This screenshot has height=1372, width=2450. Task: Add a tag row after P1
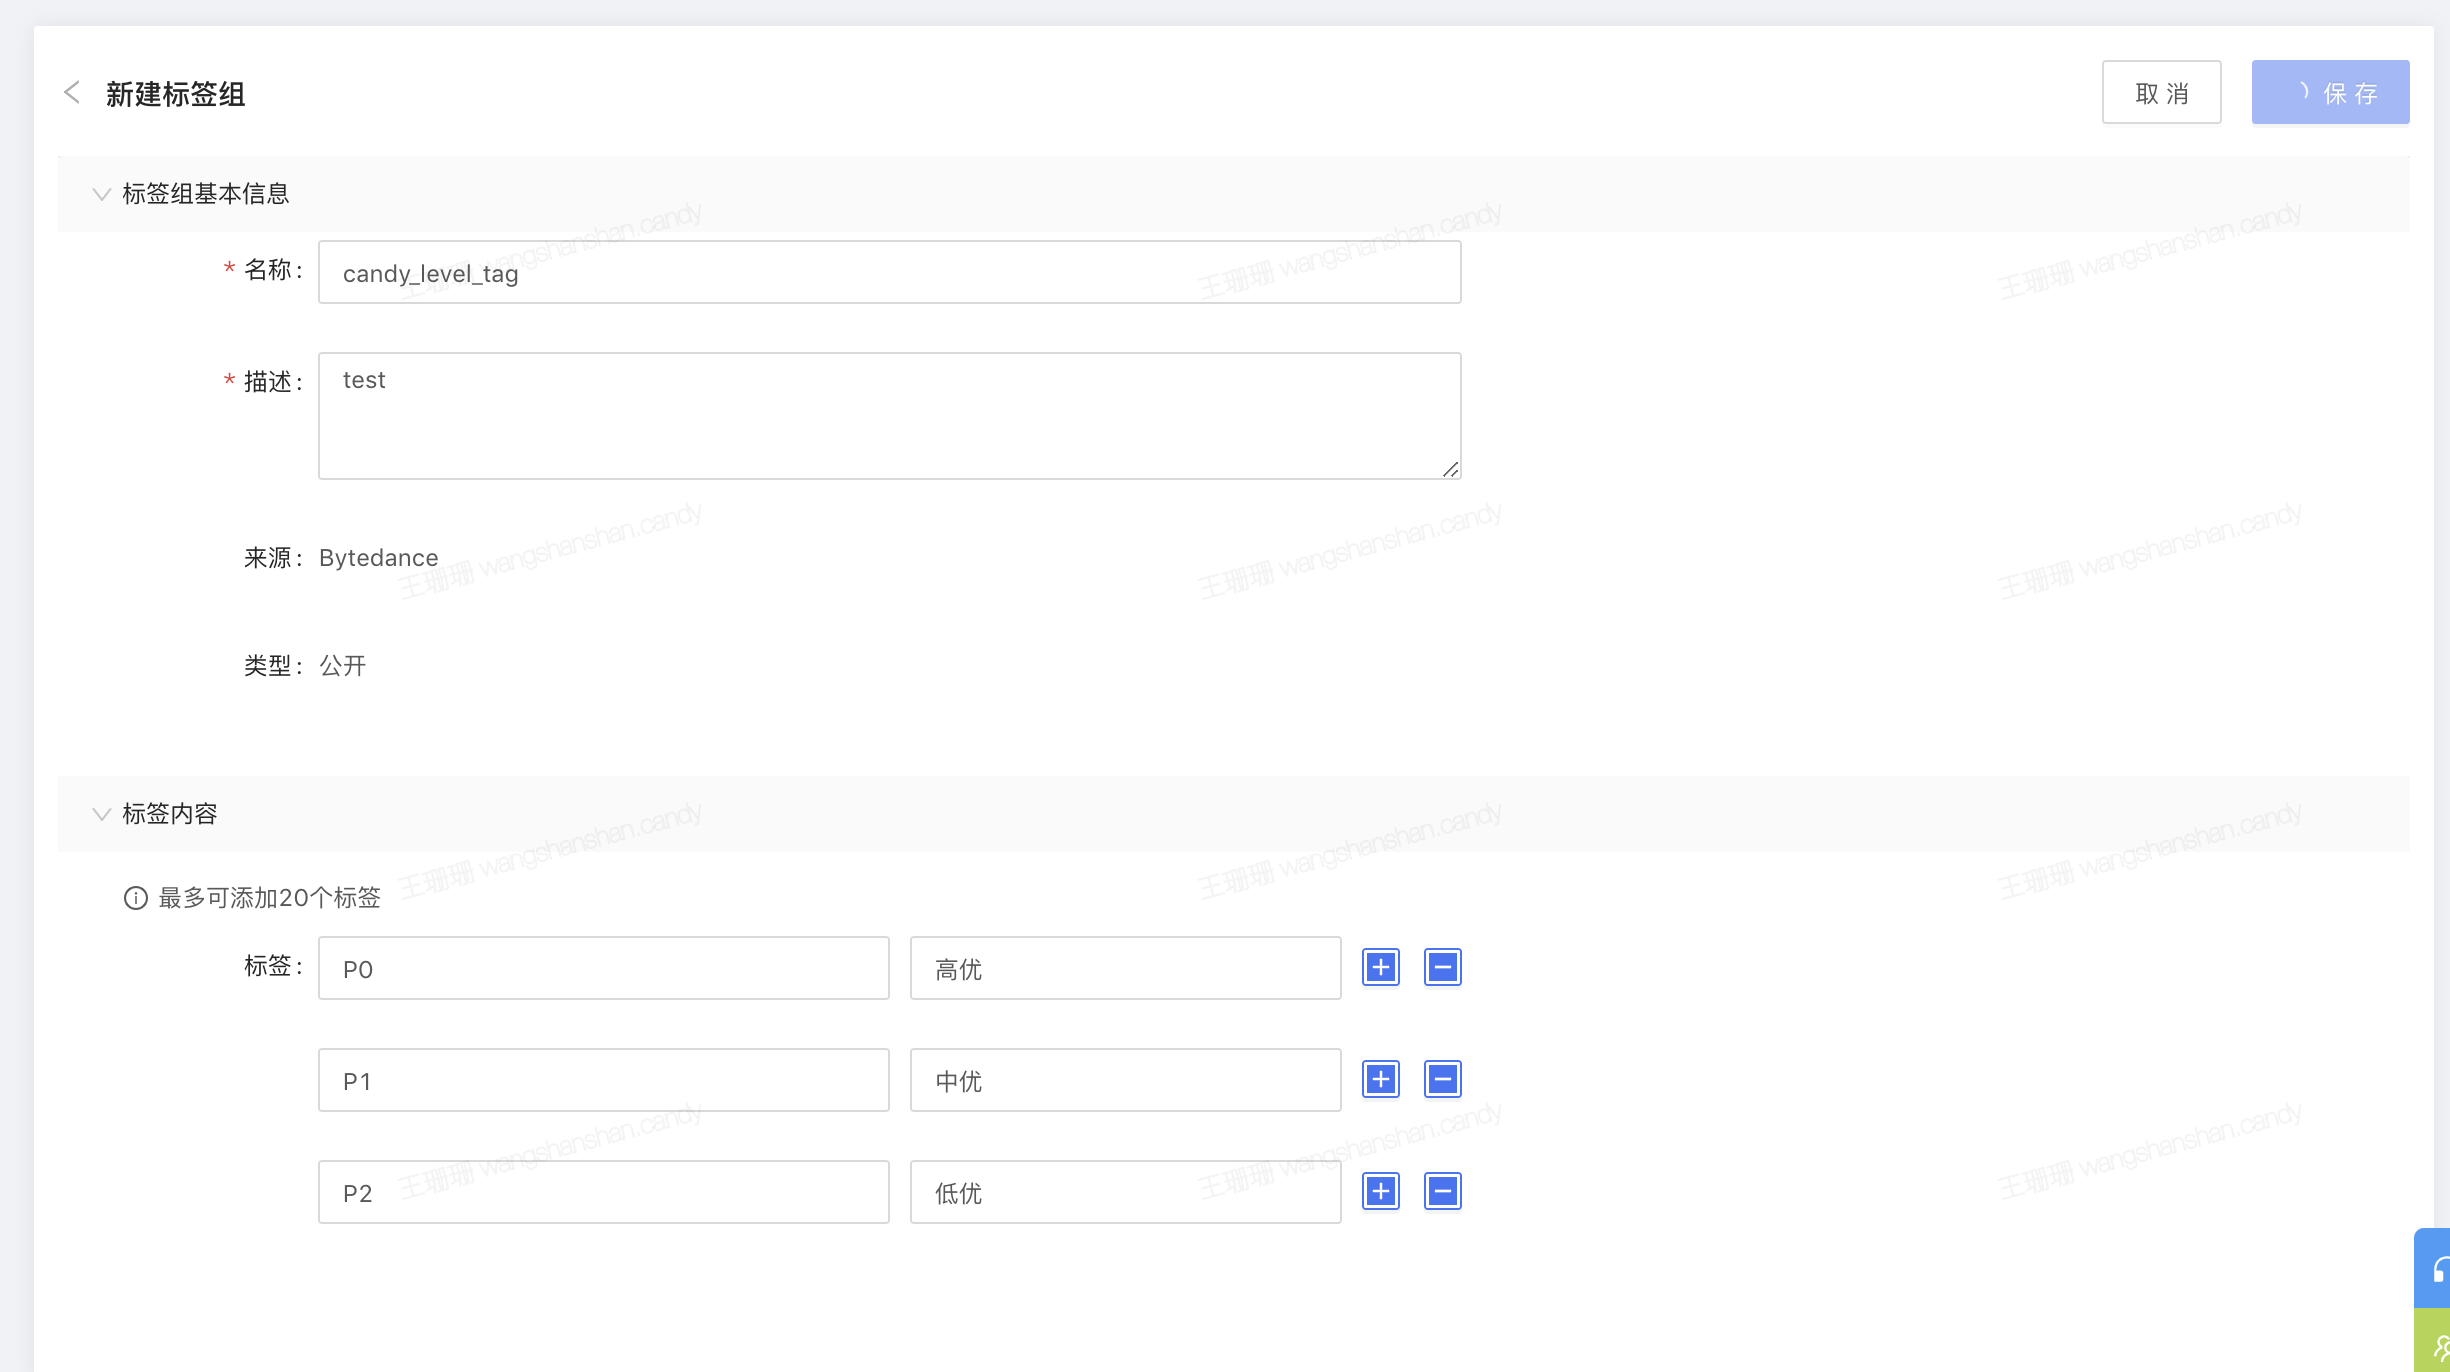pos(1381,1079)
